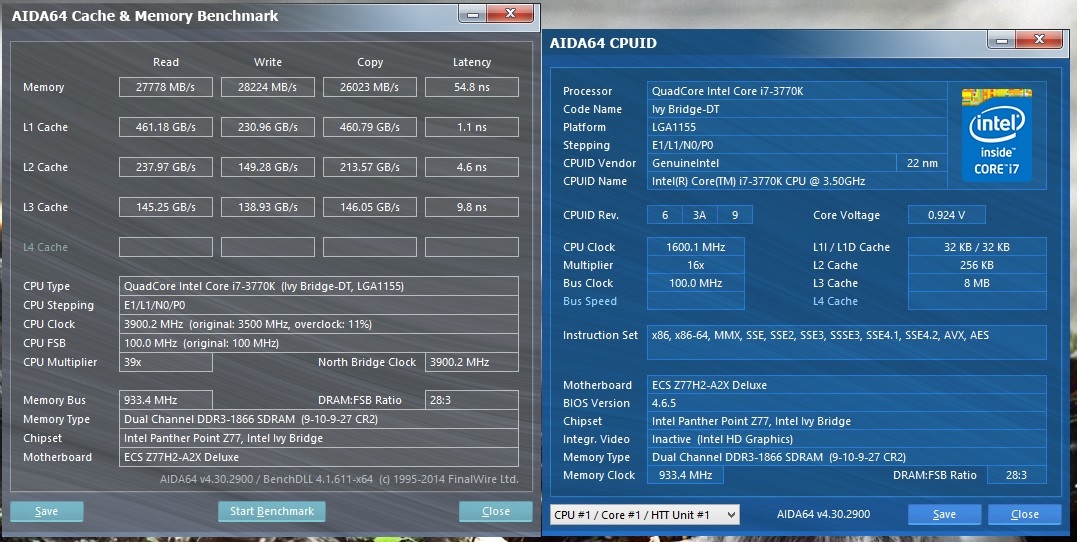Viewport: 1077px width, 542px height.
Task: Select Memory Read value 27778 MB/s
Action: 166,87
